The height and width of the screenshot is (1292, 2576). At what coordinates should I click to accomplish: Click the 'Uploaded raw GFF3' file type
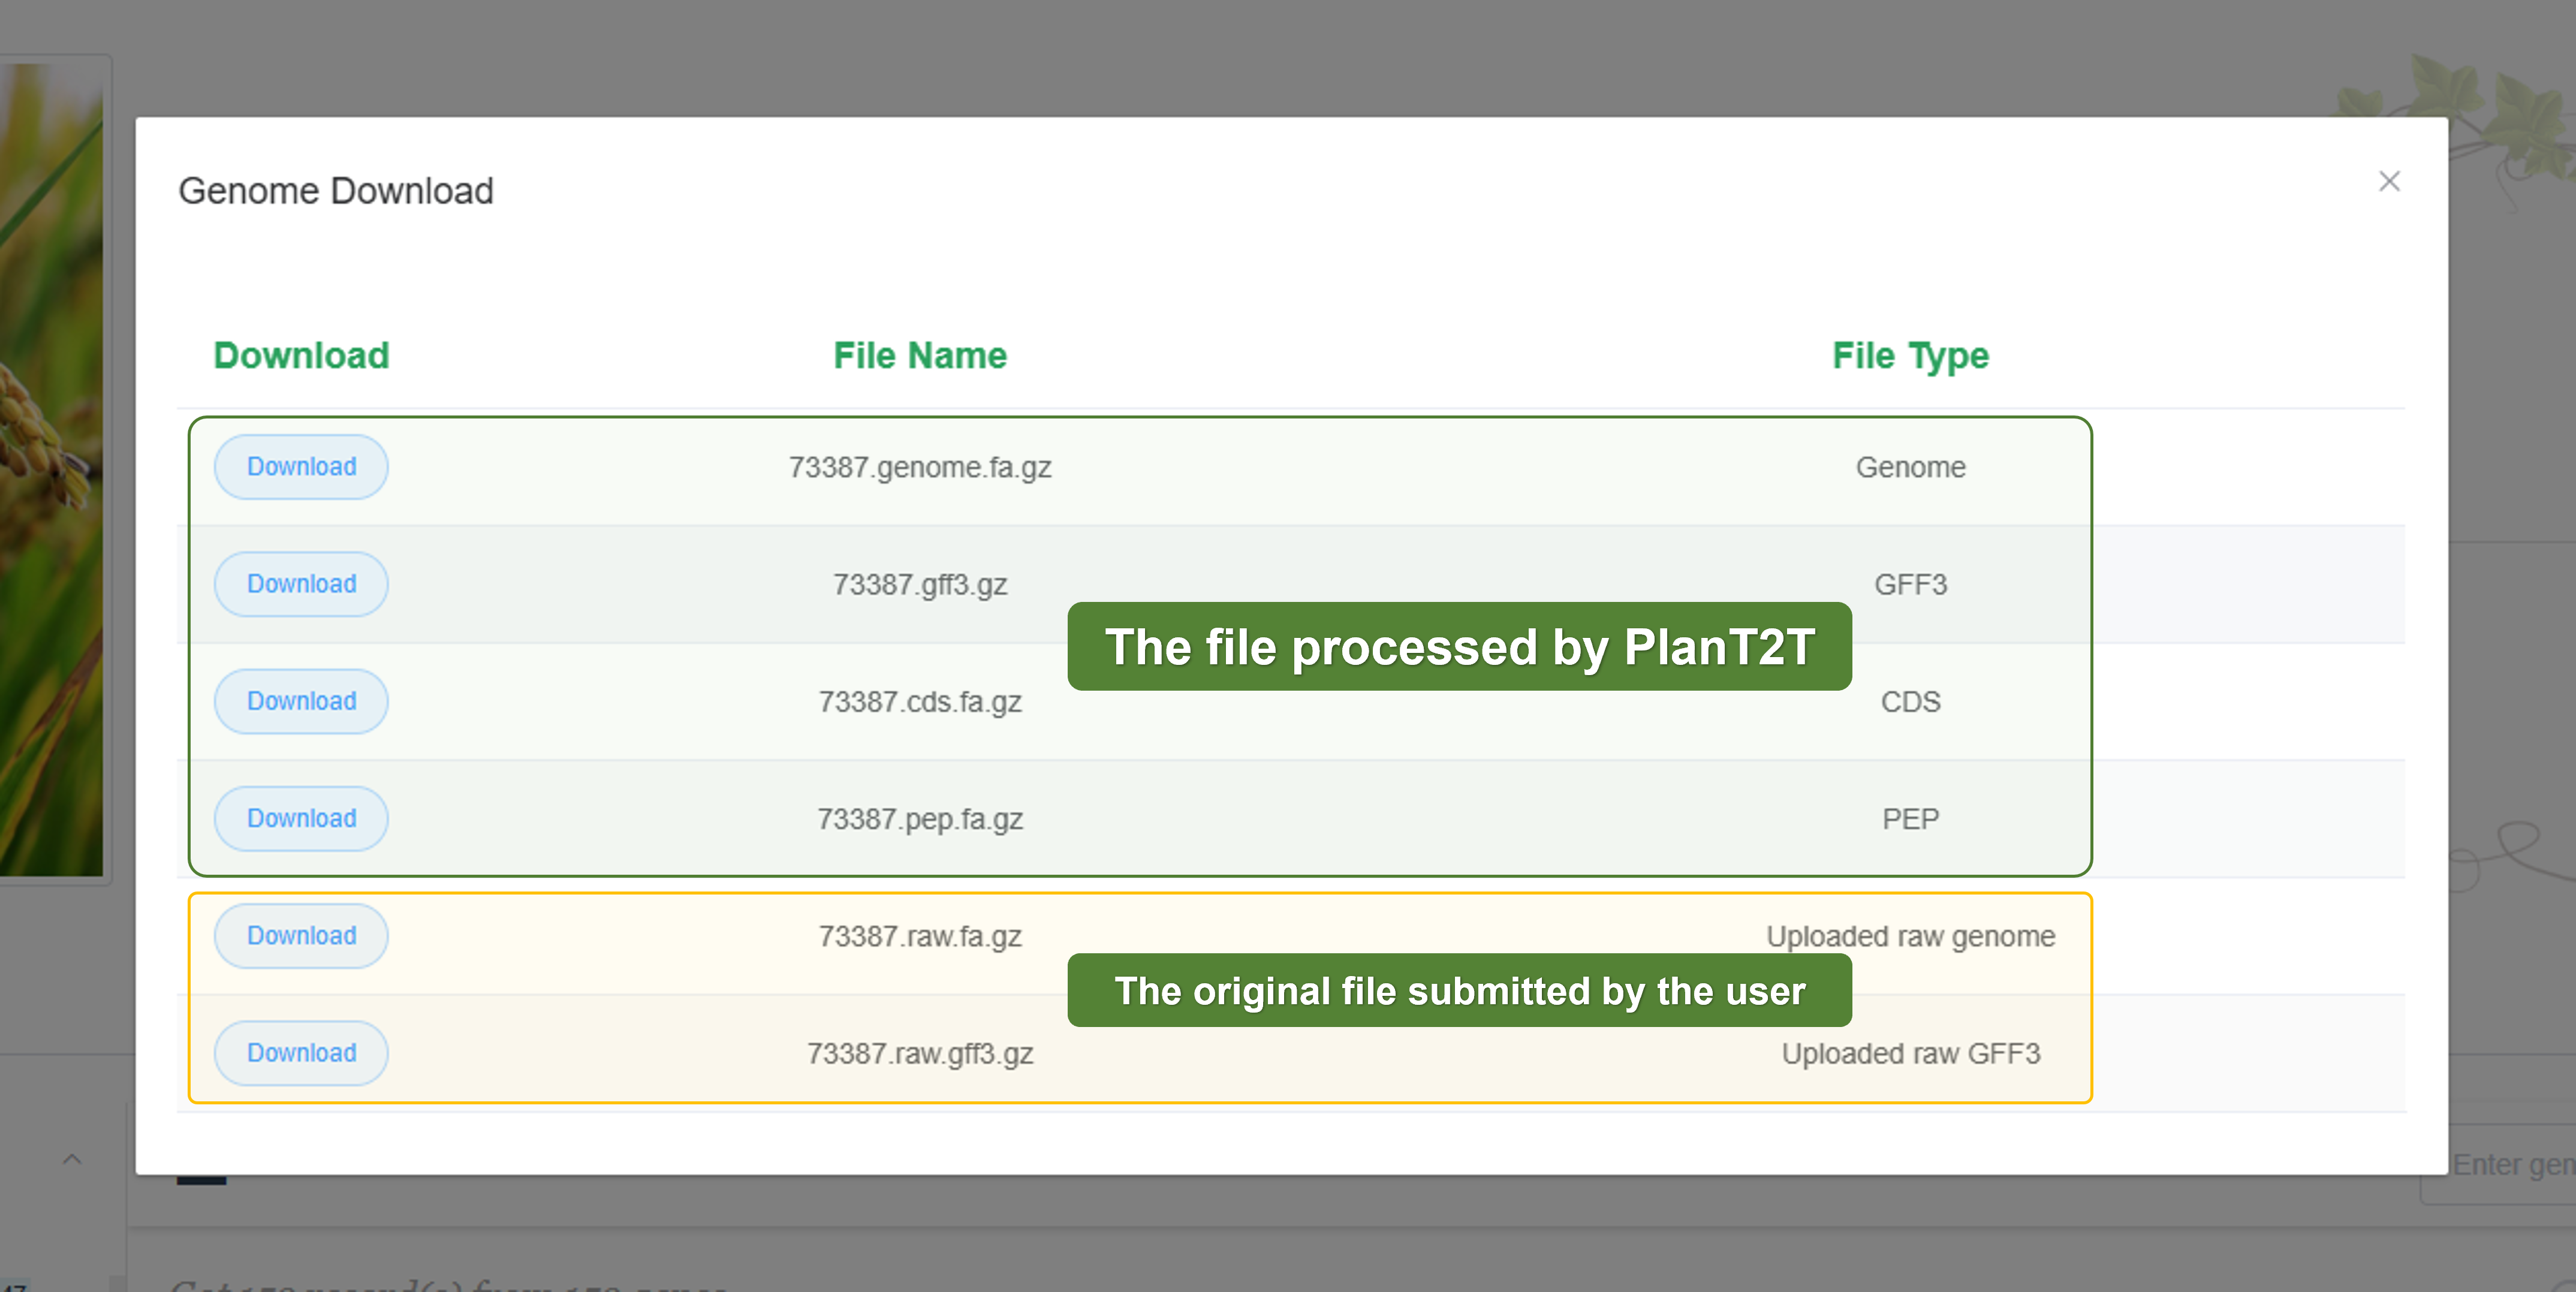pyautogui.click(x=1910, y=1054)
